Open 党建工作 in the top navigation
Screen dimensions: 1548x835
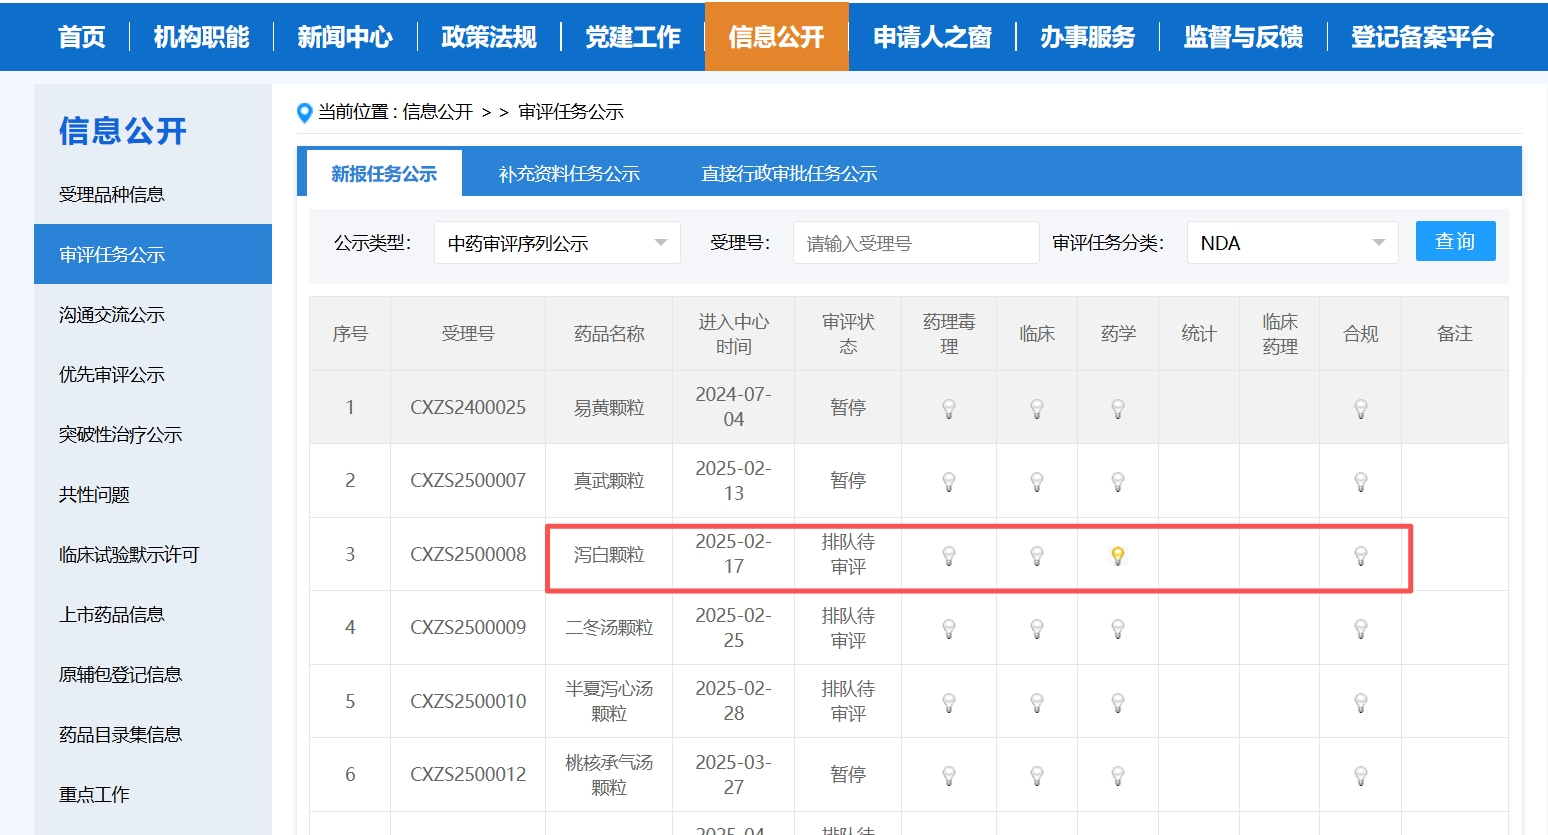633,37
